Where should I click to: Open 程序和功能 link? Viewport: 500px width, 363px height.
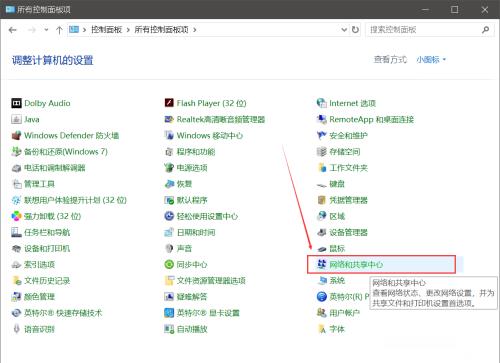click(196, 152)
